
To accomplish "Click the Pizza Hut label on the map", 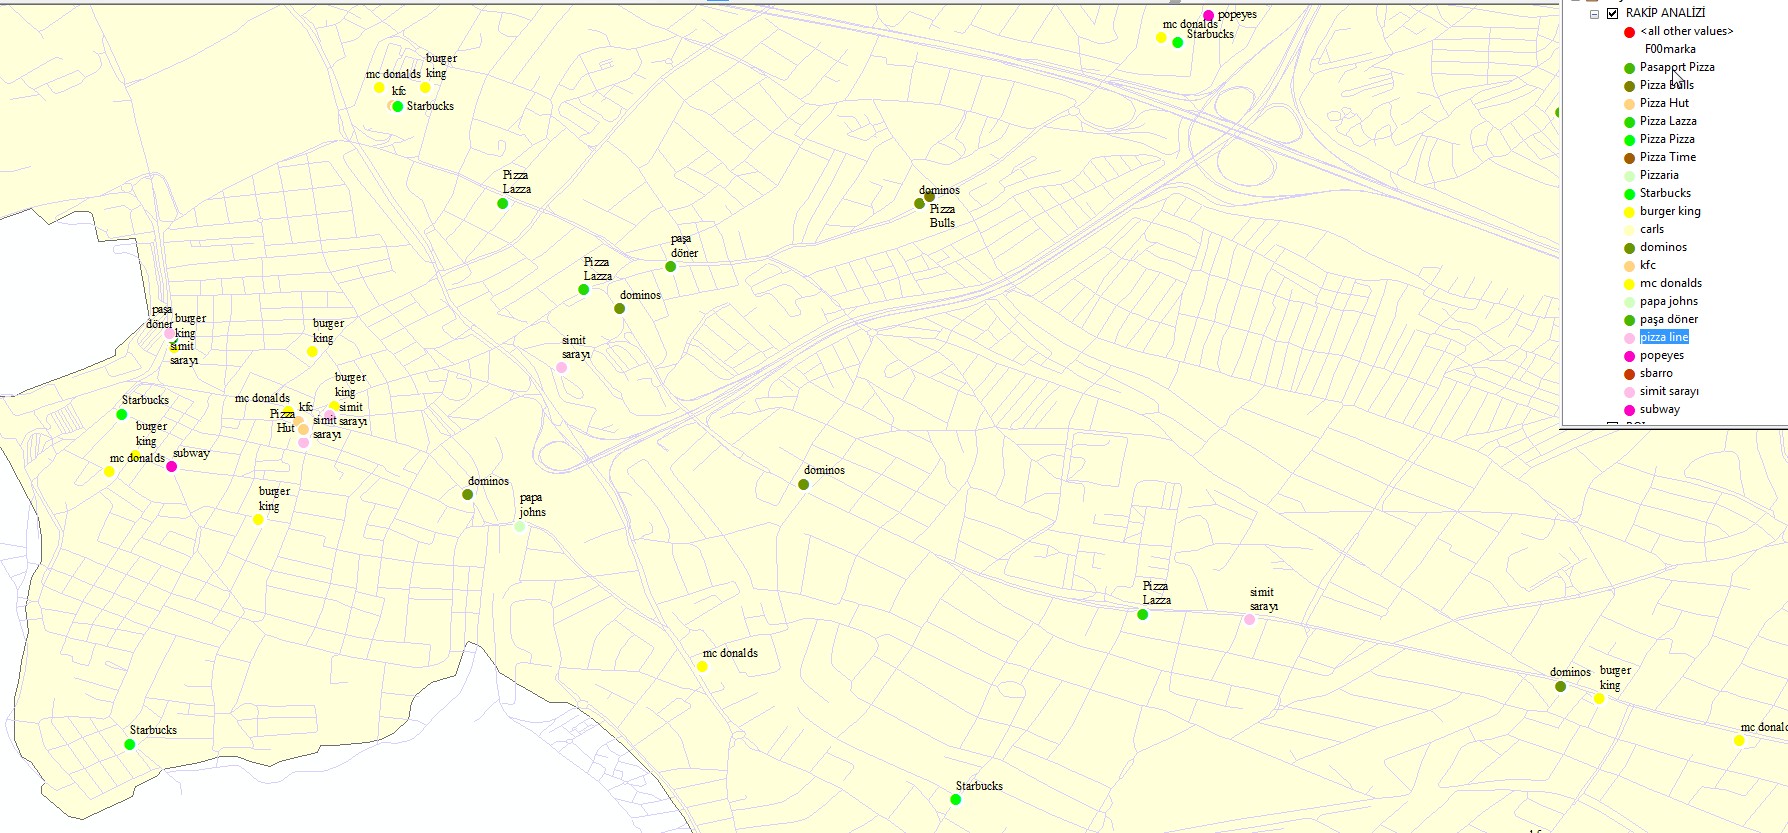I will [x=285, y=420].
